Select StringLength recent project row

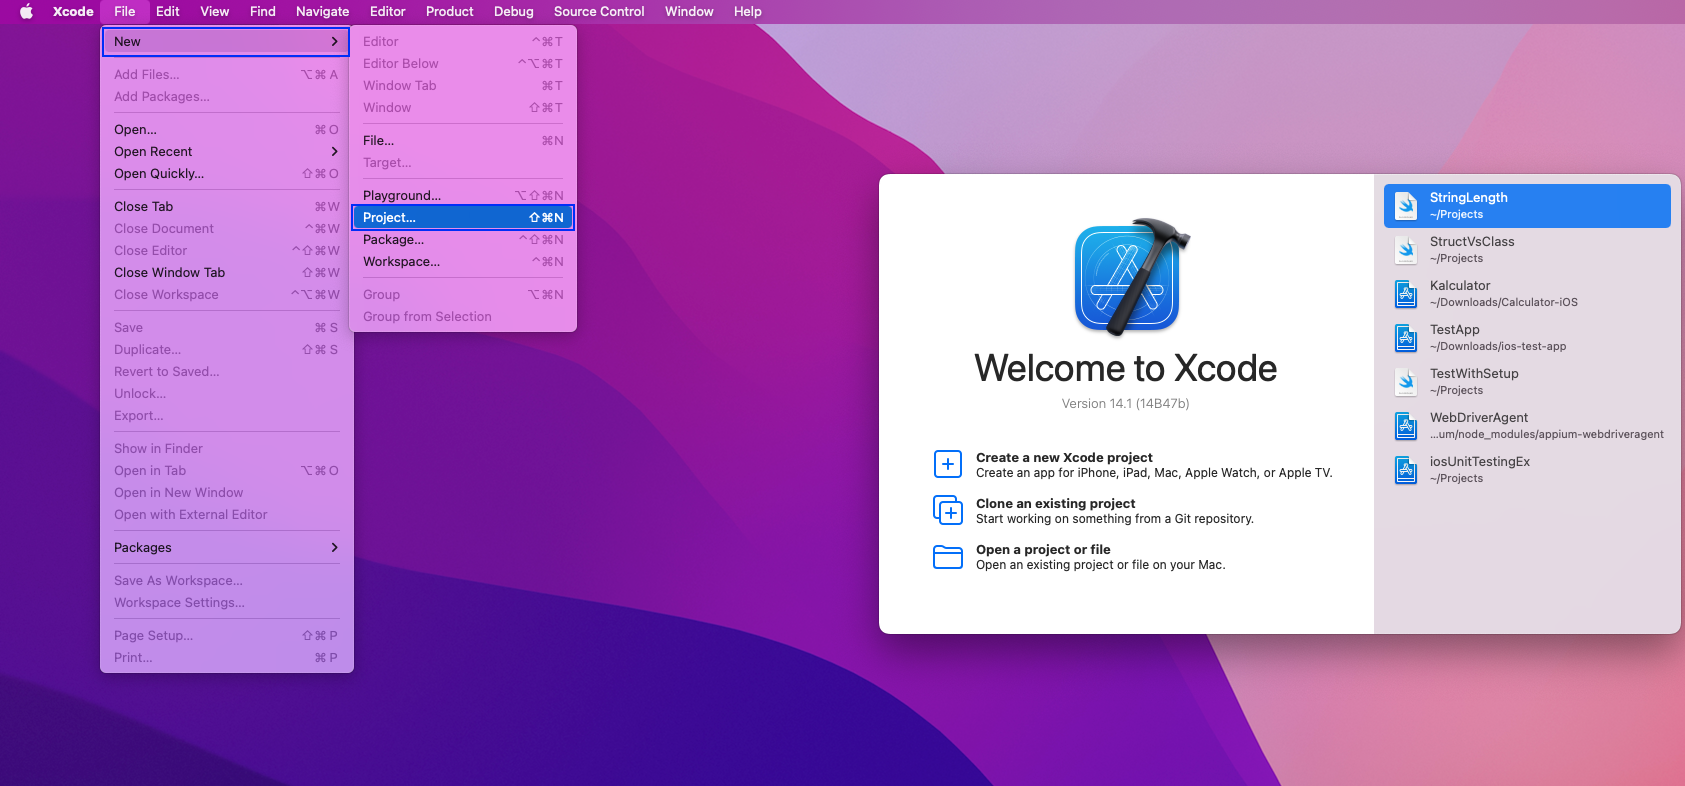tap(1527, 206)
